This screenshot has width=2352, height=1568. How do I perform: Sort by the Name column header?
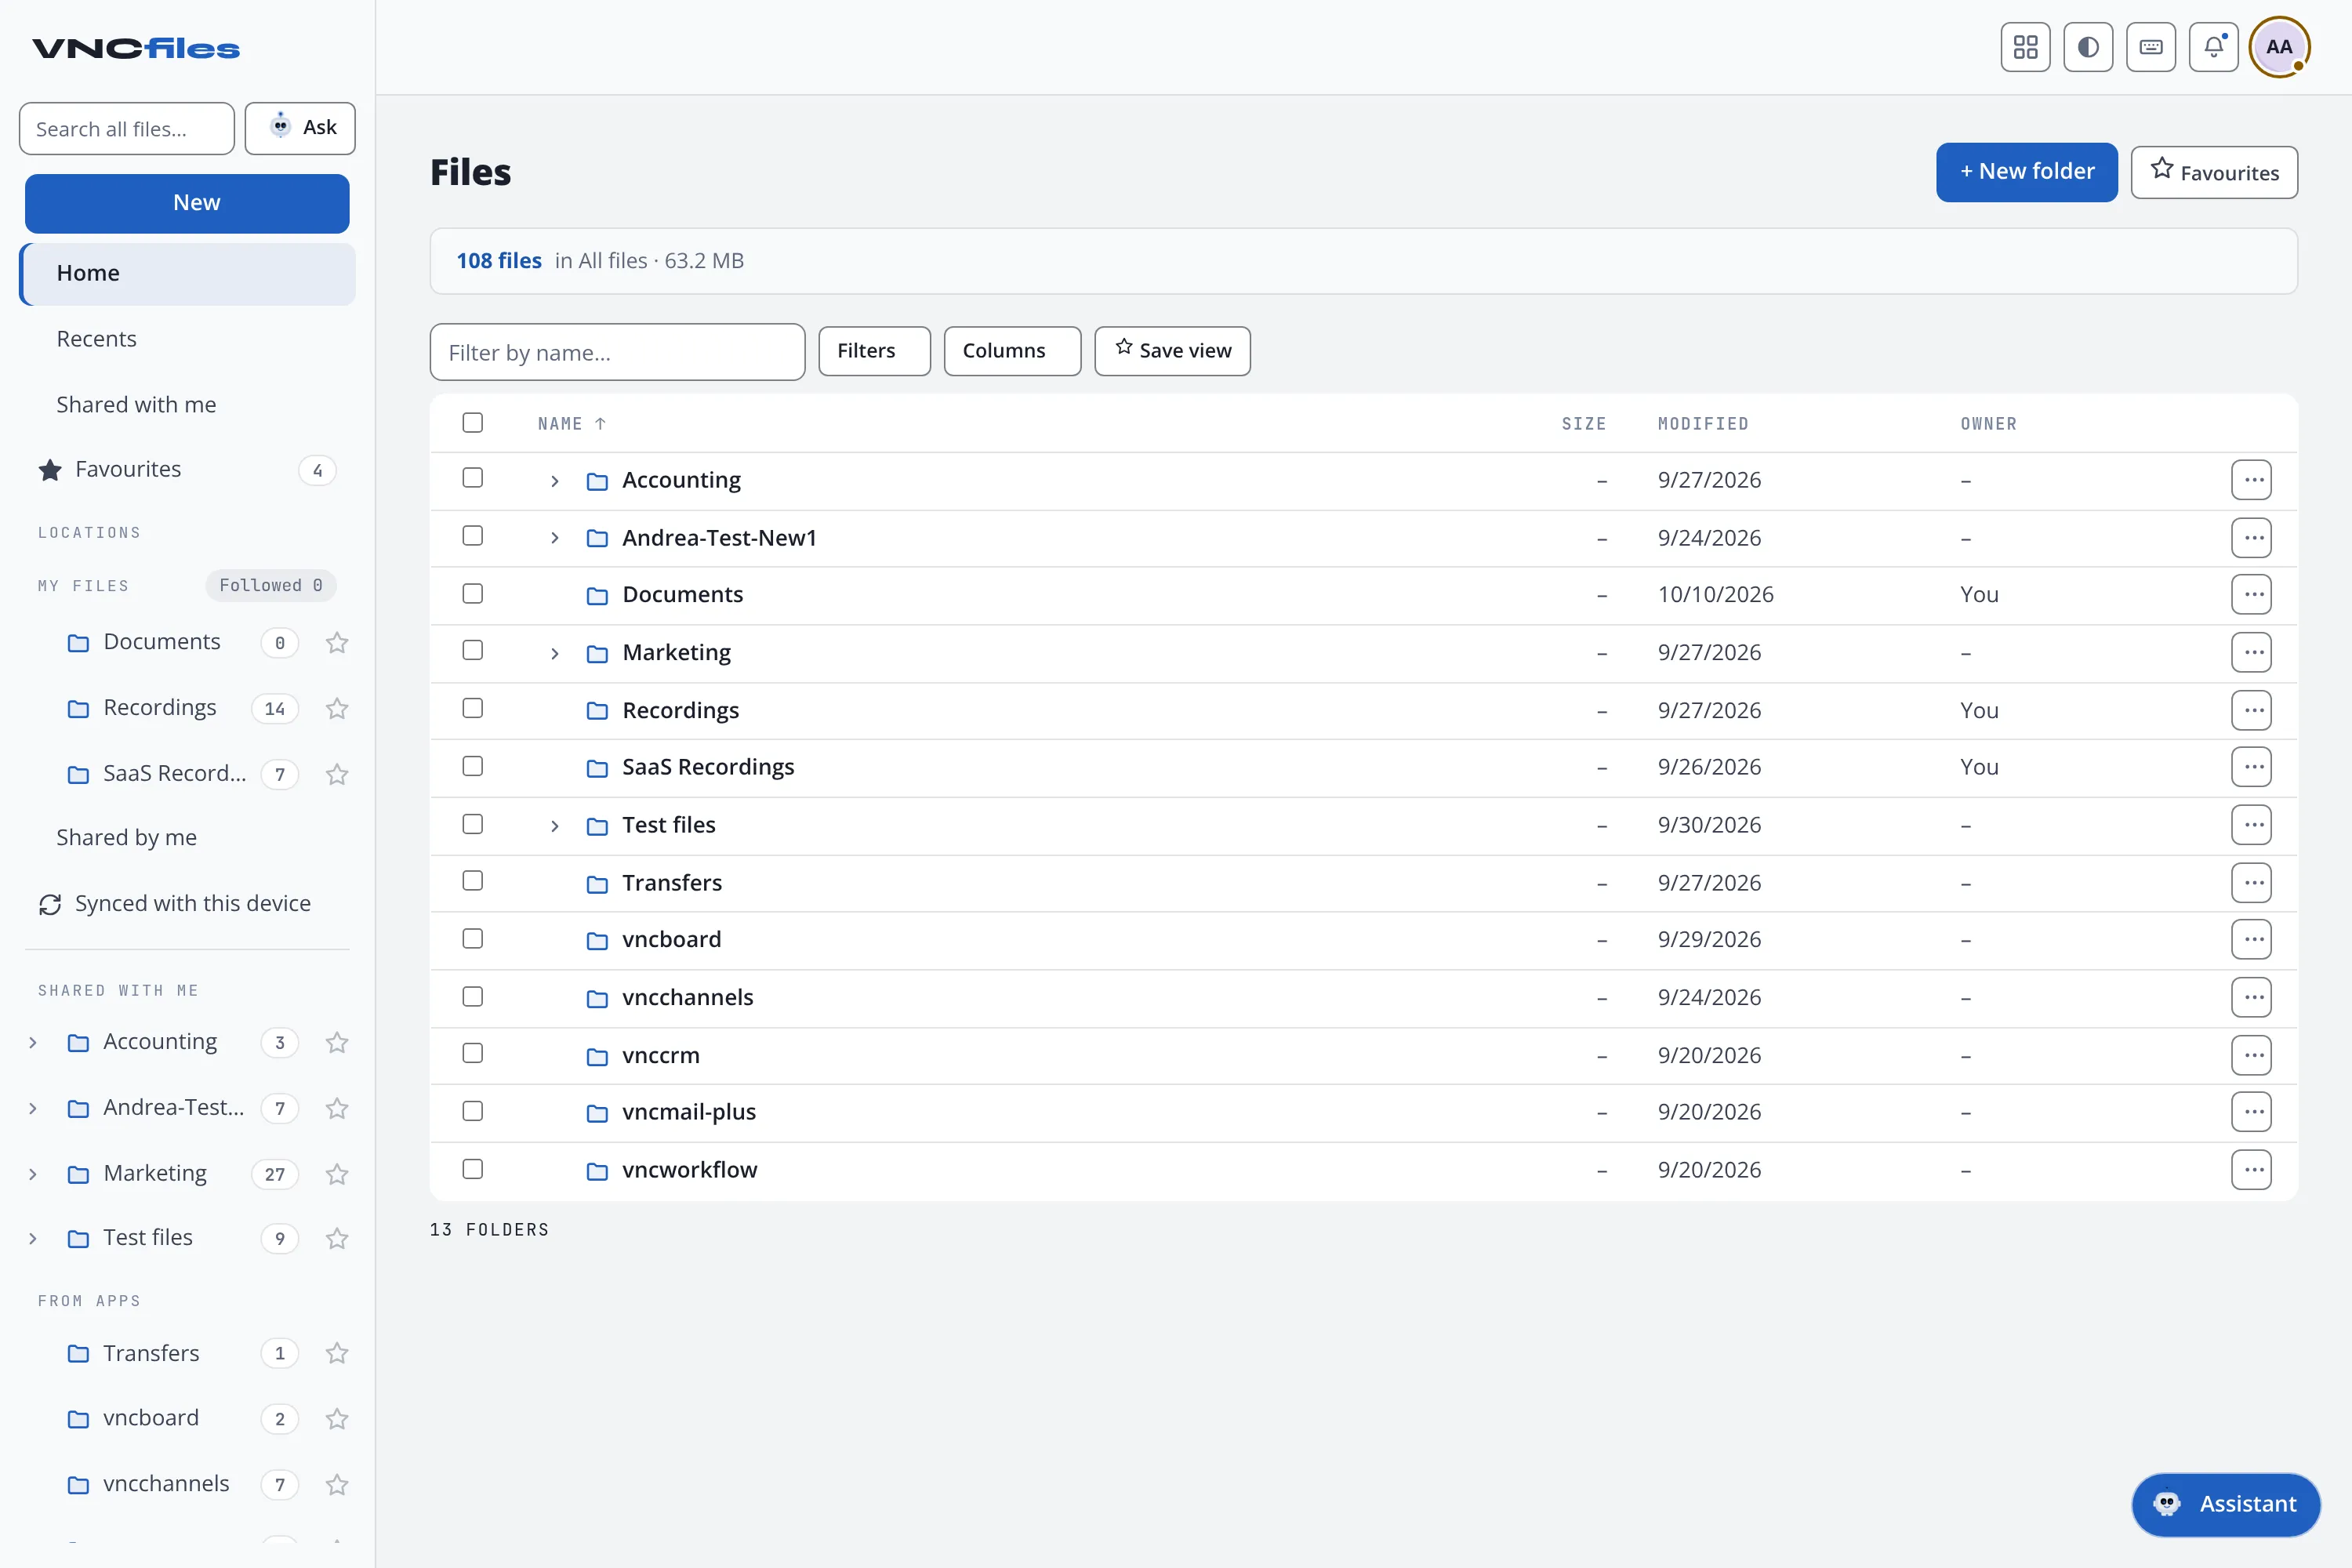pyautogui.click(x=572, y=424)
